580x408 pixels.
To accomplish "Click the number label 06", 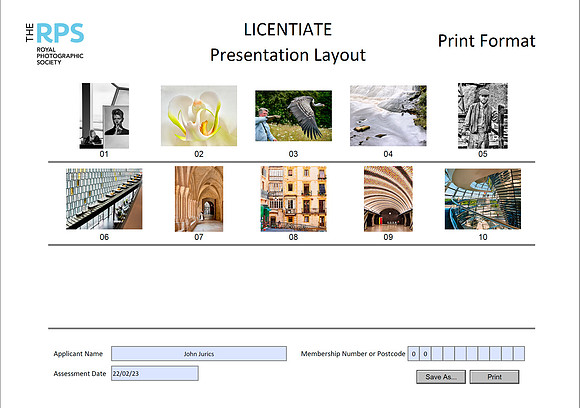I will pyautogui.click(x=104, y=237).
